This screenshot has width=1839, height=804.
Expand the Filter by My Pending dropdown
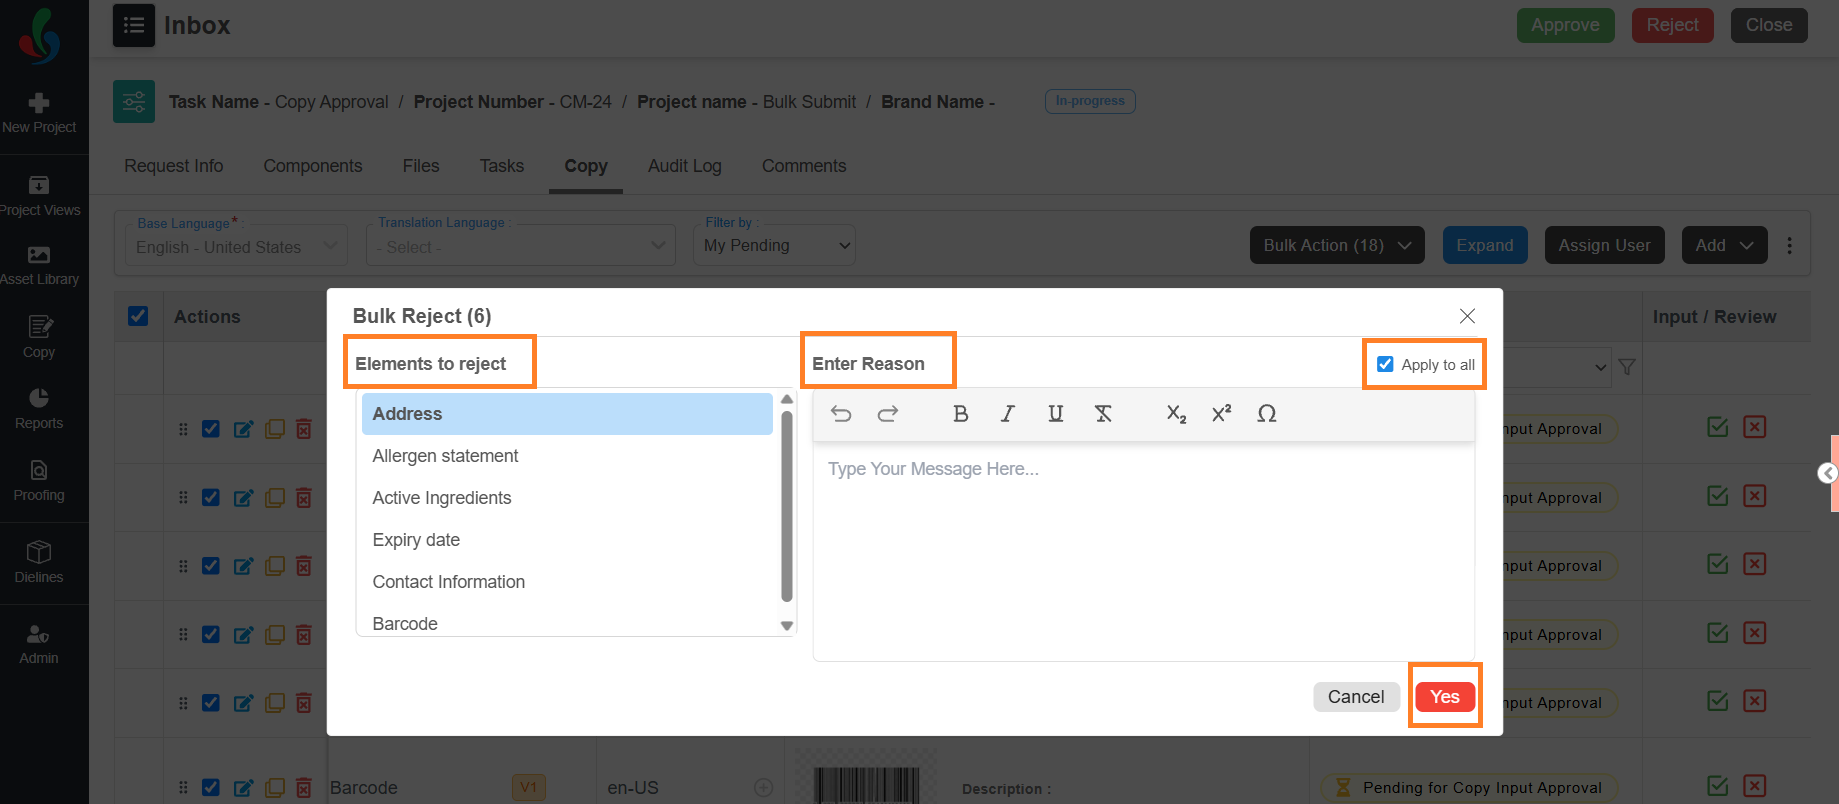[774, 245]
